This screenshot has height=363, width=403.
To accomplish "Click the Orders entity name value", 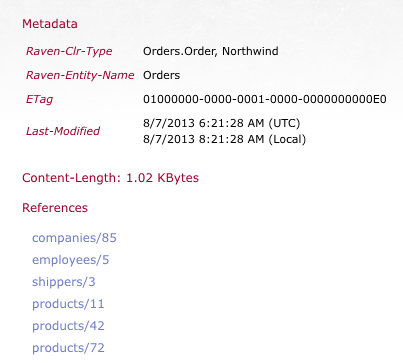I will tap(161, 75).
